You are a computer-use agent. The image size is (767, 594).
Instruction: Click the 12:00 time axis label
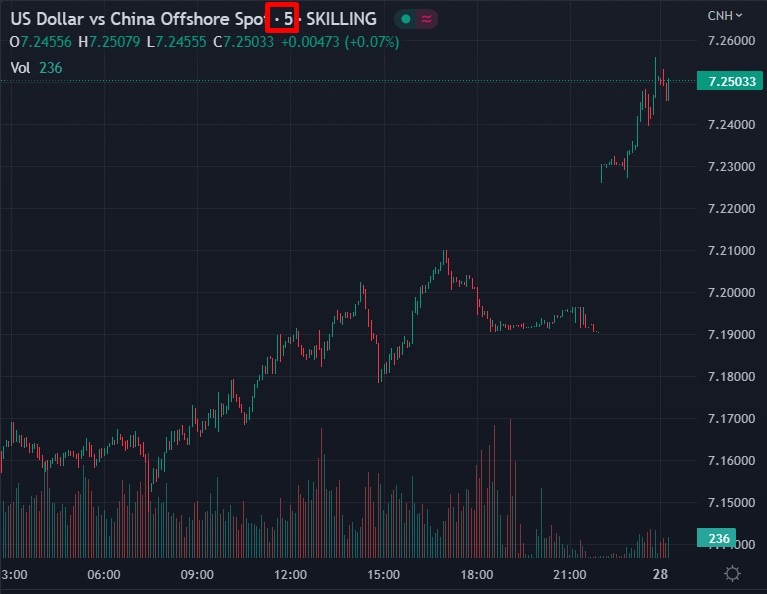291,574
